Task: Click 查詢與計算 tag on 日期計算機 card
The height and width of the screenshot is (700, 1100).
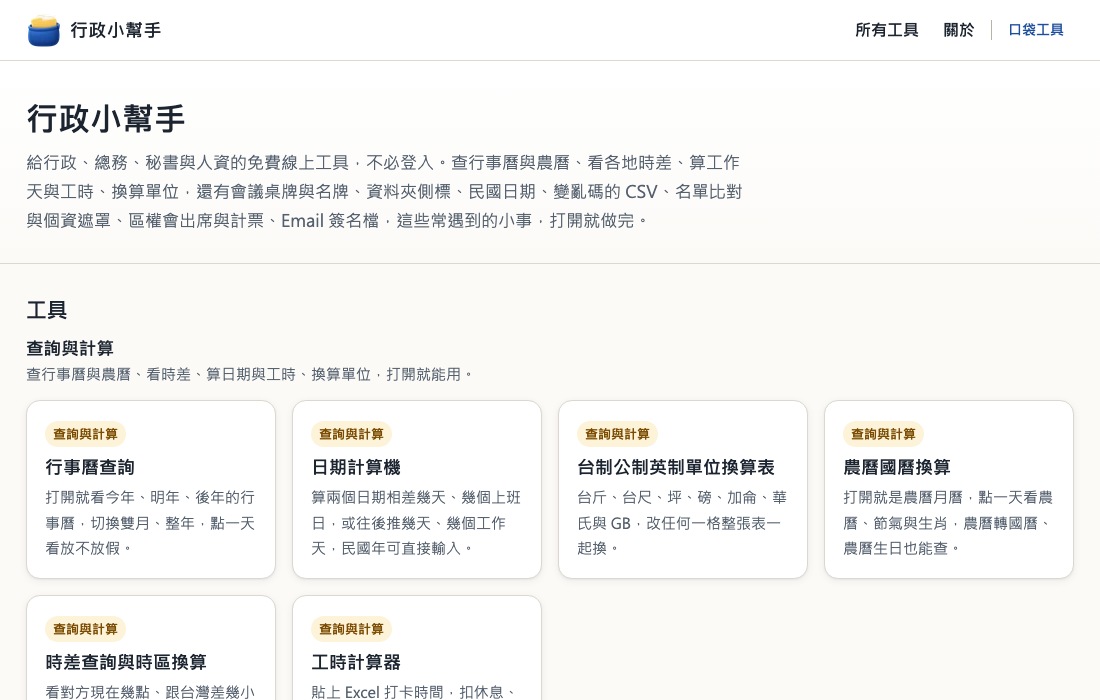Action: 351,434
